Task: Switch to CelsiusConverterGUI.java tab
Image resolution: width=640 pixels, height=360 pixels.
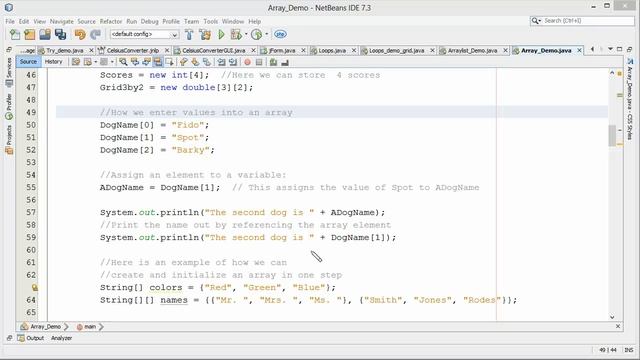Action: coord(213,51)
